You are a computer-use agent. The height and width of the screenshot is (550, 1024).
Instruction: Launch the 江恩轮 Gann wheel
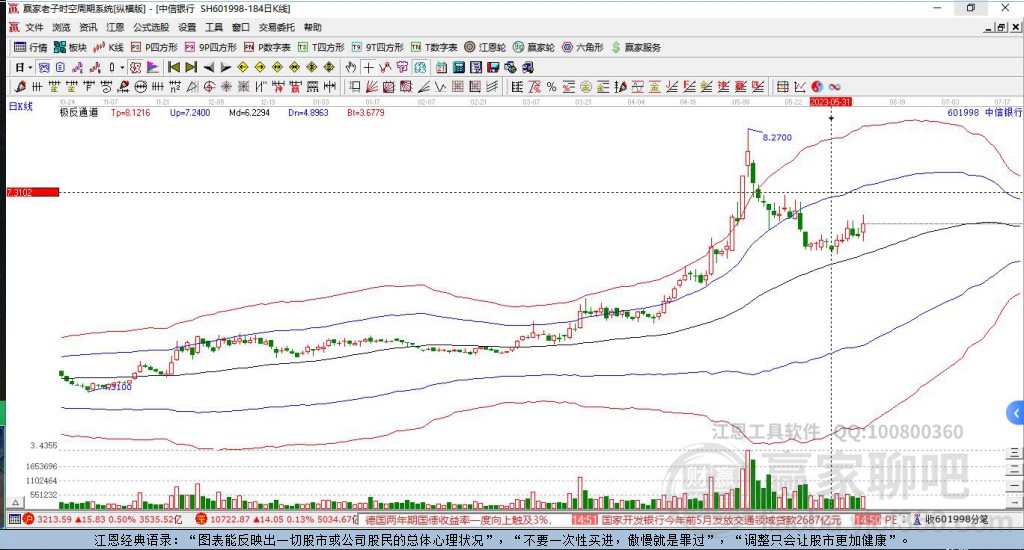[485, 47]
